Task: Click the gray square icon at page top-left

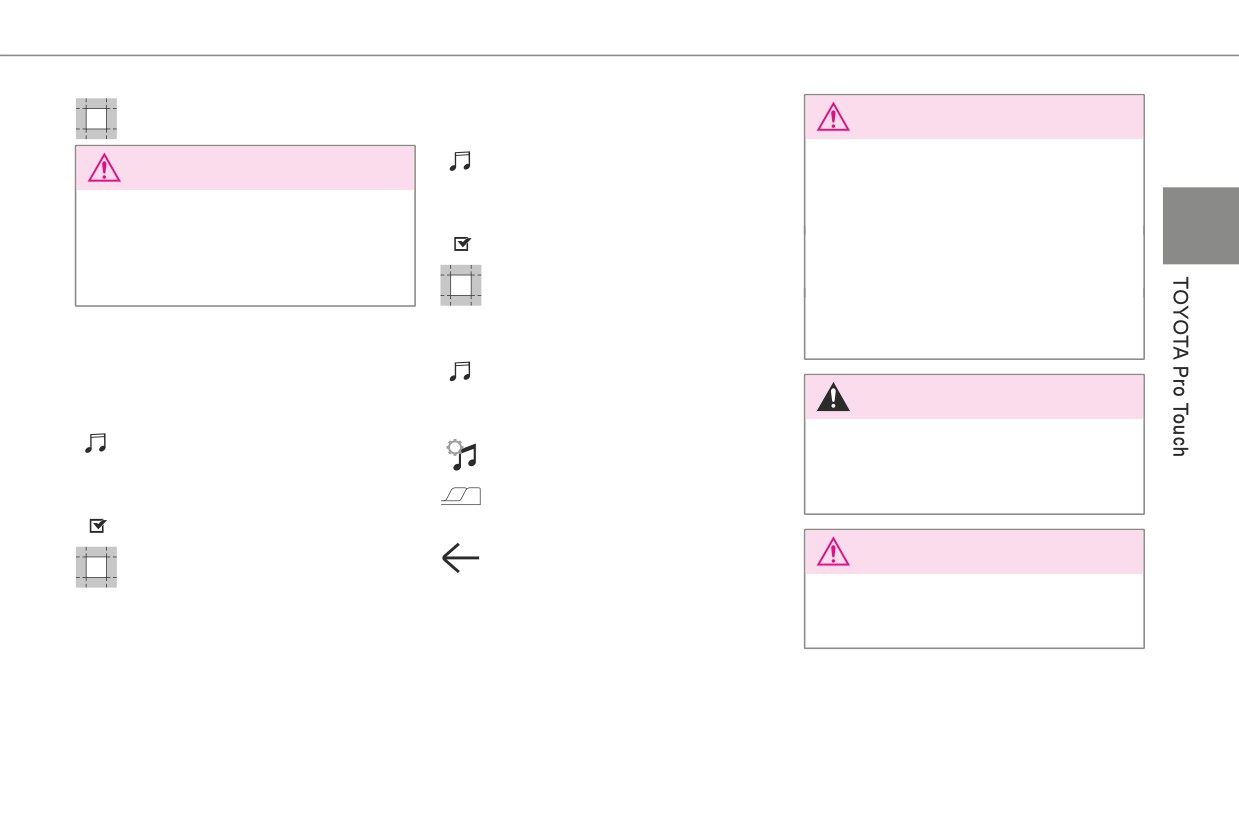Action: click(96, 118)
